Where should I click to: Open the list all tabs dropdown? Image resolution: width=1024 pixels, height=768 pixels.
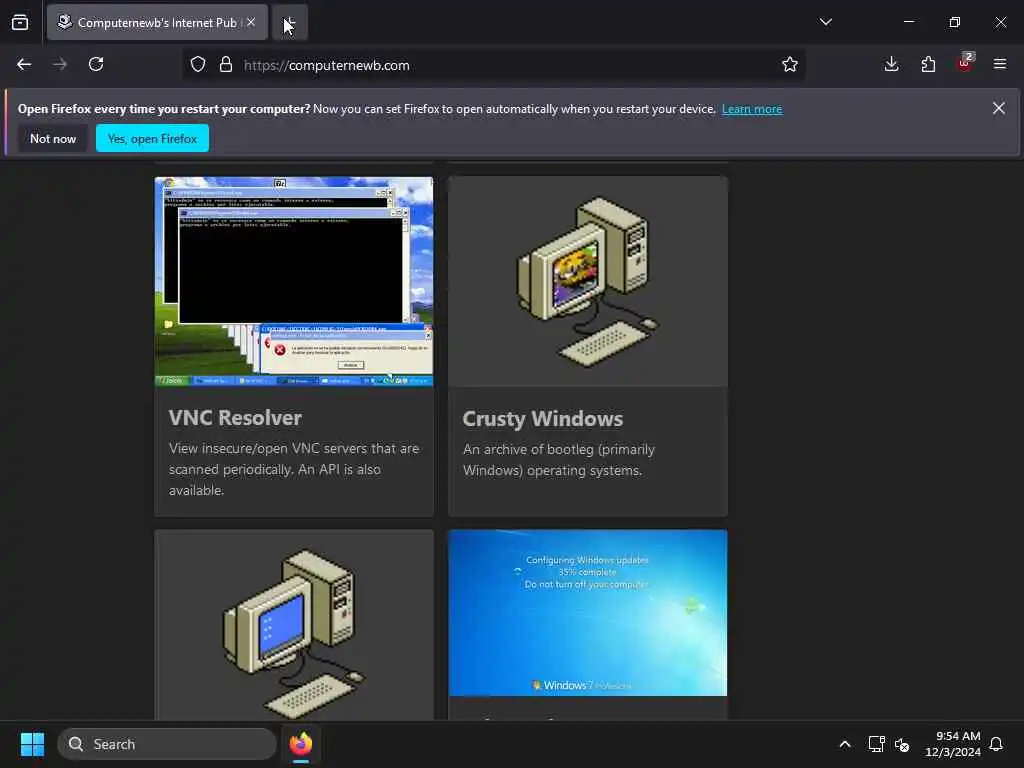pos(825,22)
